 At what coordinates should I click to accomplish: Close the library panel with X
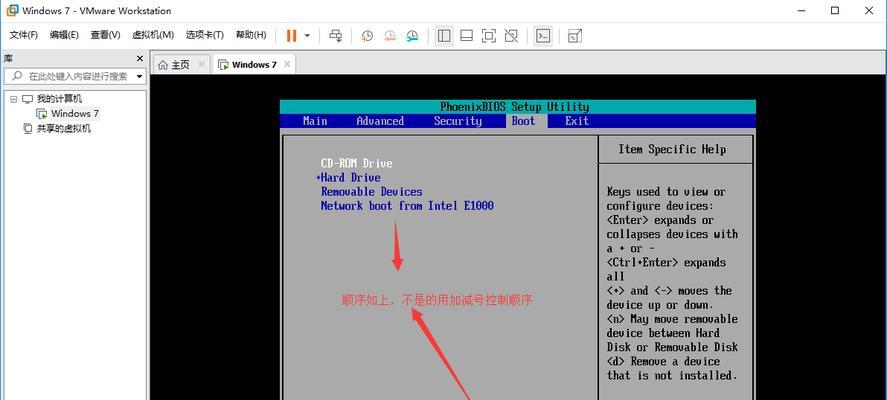coord(140,58)
